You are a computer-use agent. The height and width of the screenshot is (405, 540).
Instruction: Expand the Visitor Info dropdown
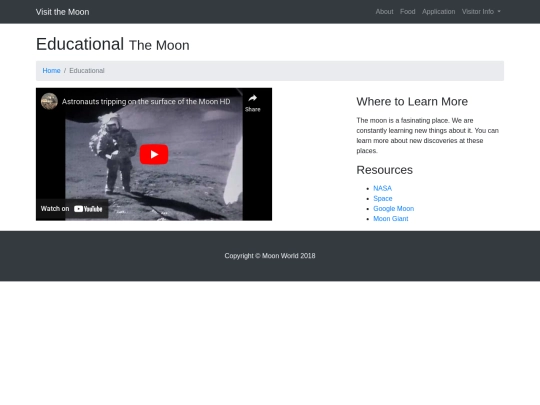click(481, 12)
